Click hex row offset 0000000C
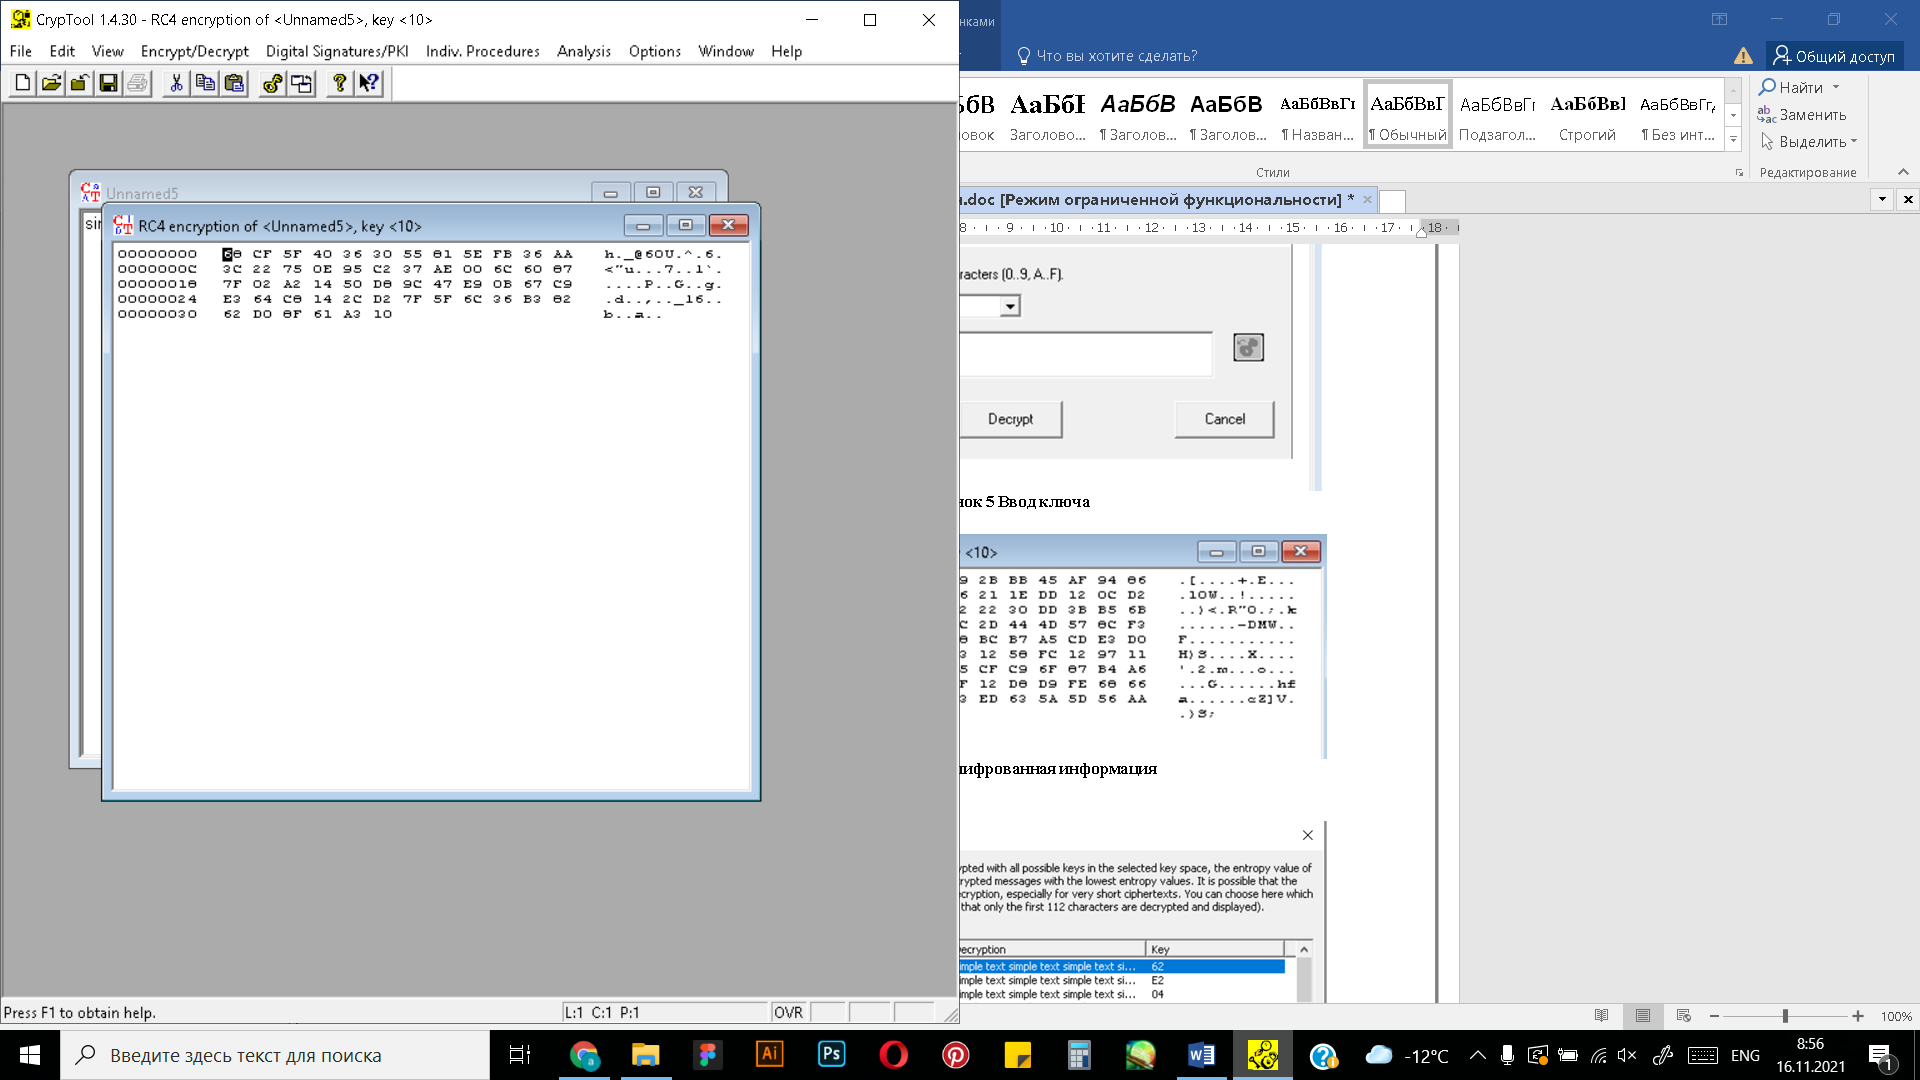 [158, 269]
